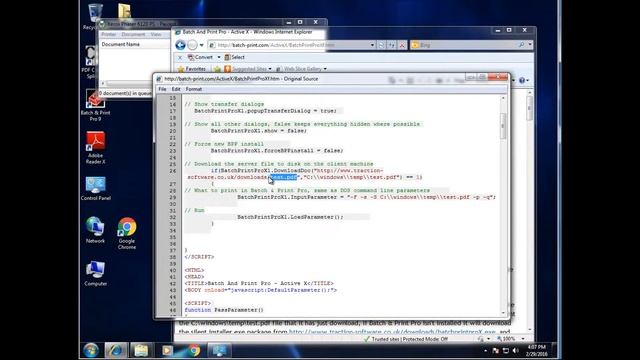Click the Select toolbar button
Viewport: 640px width, 360px height.
click(x=235, y=57)
